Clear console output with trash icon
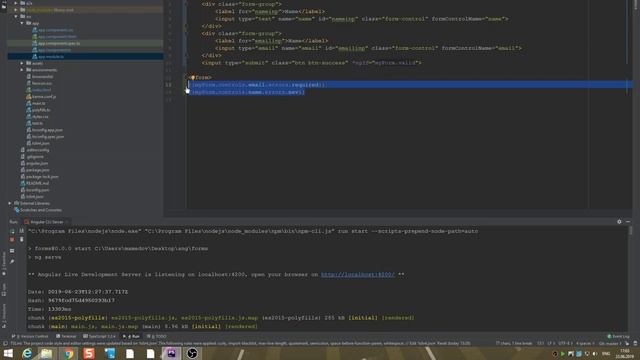The height and width of the screenshot is (360, 640). pos(22,240)
